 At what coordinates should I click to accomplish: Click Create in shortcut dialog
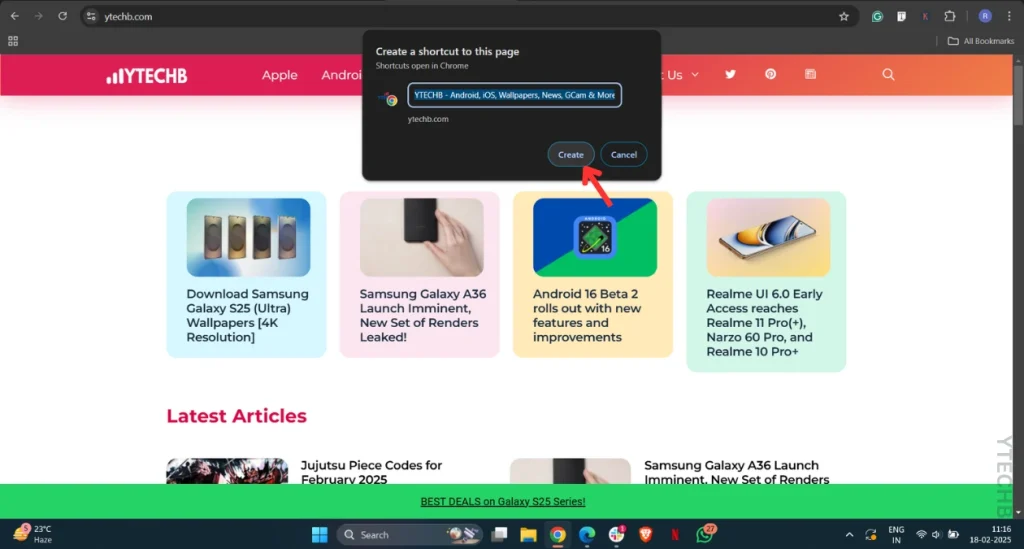[x=571, y=155]
